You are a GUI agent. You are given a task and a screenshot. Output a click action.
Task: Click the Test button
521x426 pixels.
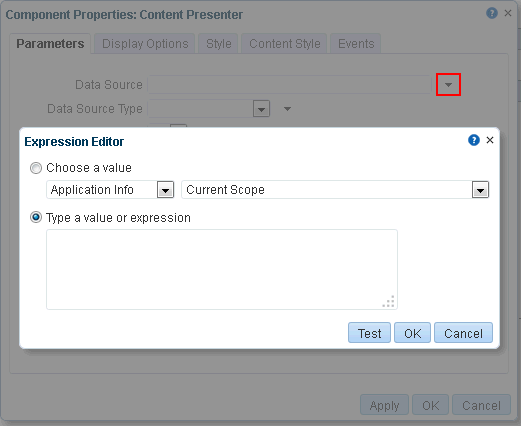369,333
